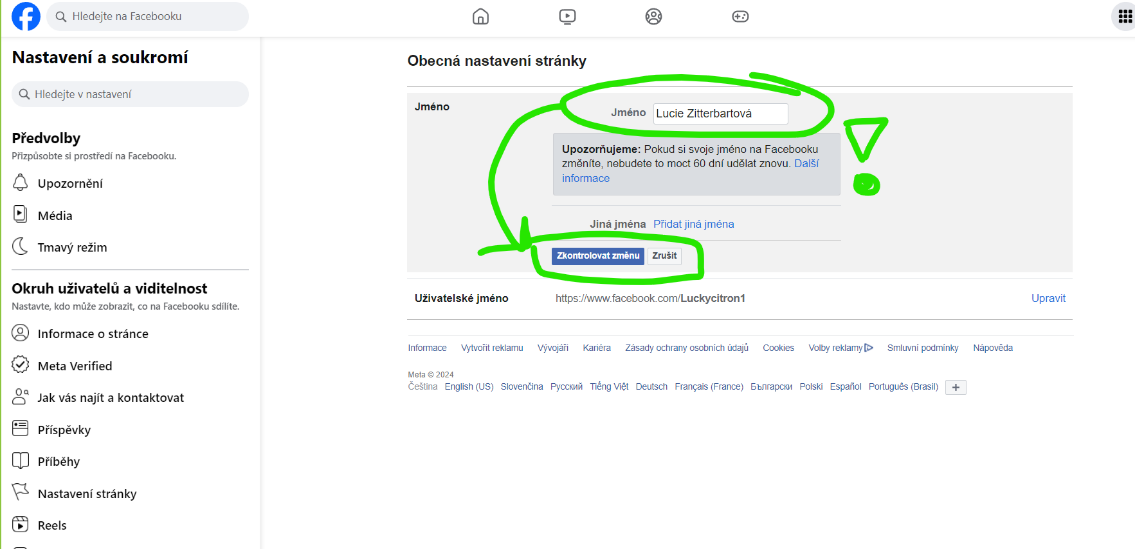The width and height of the screenshot is (1135, 549).
Task: Click the Tmavý režim moon icon
Action: coord(20,247)
